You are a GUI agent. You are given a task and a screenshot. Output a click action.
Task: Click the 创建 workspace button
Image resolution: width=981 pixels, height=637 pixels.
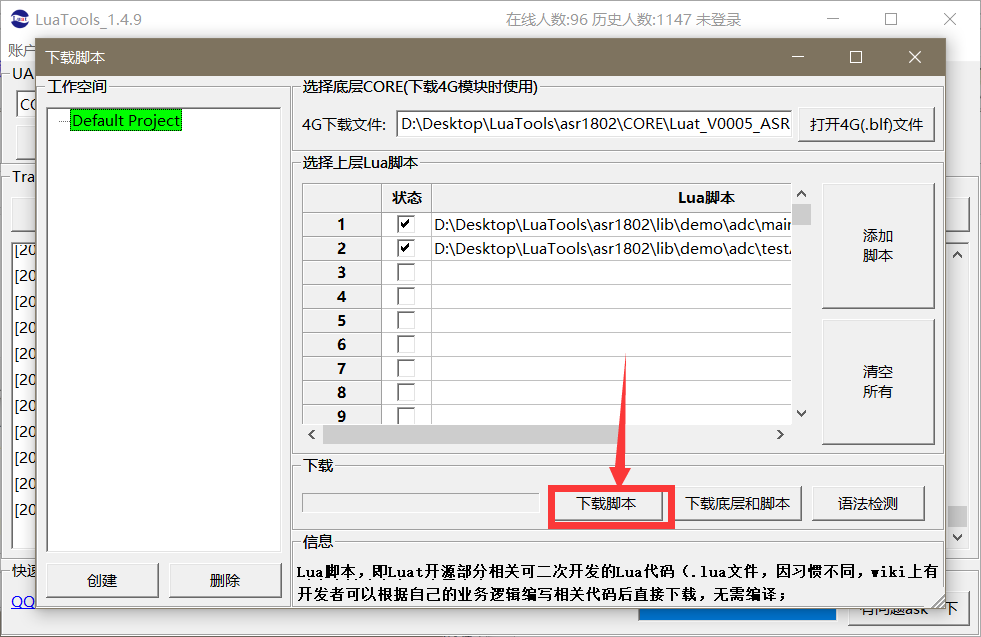[102, 581]
